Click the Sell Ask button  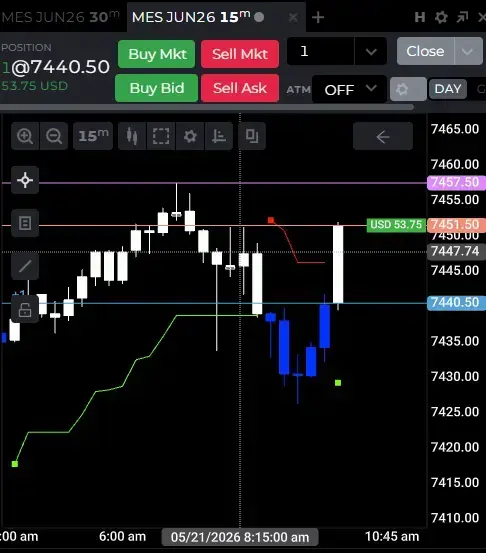240,88
